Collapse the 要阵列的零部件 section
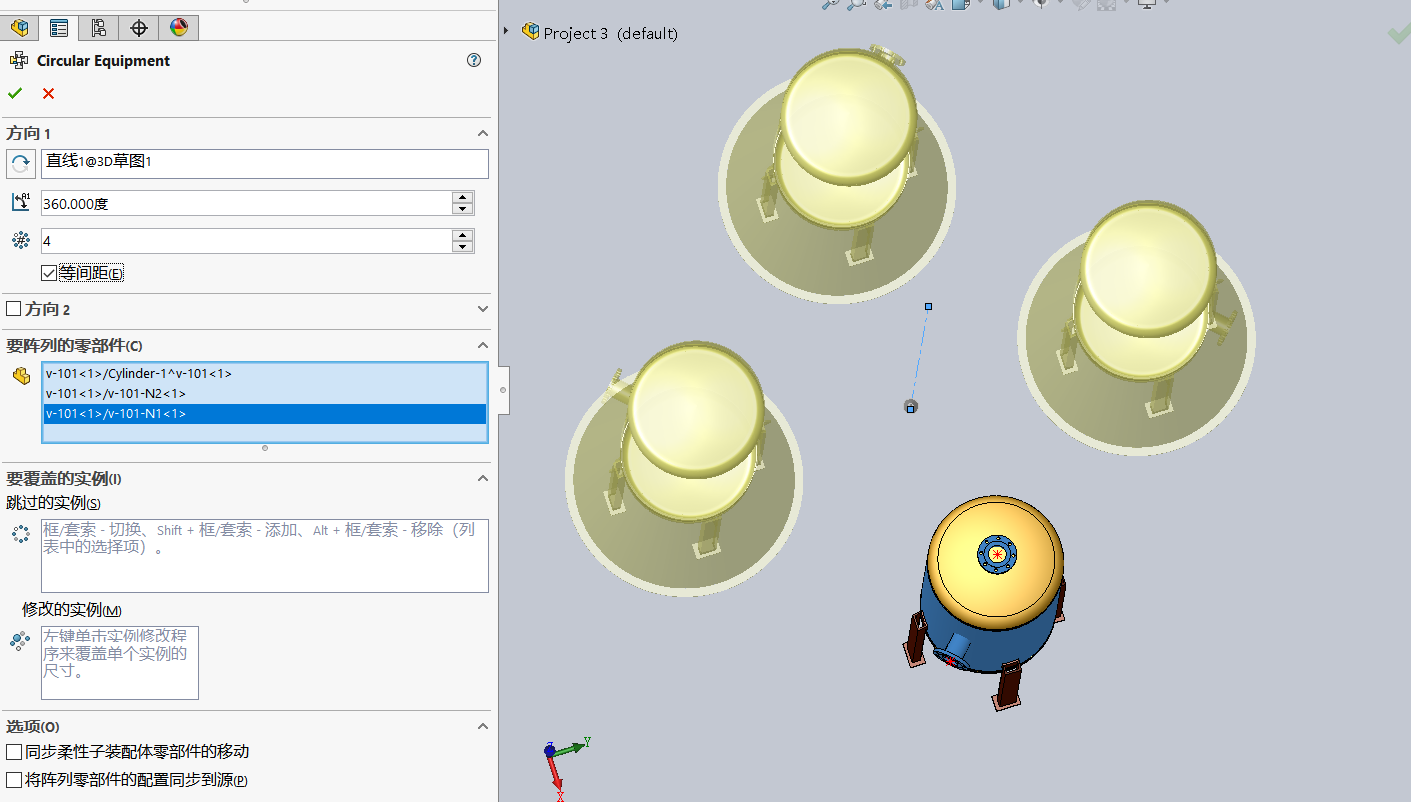The height and width of the screenshot is (802, 1411). pos(482,345)
